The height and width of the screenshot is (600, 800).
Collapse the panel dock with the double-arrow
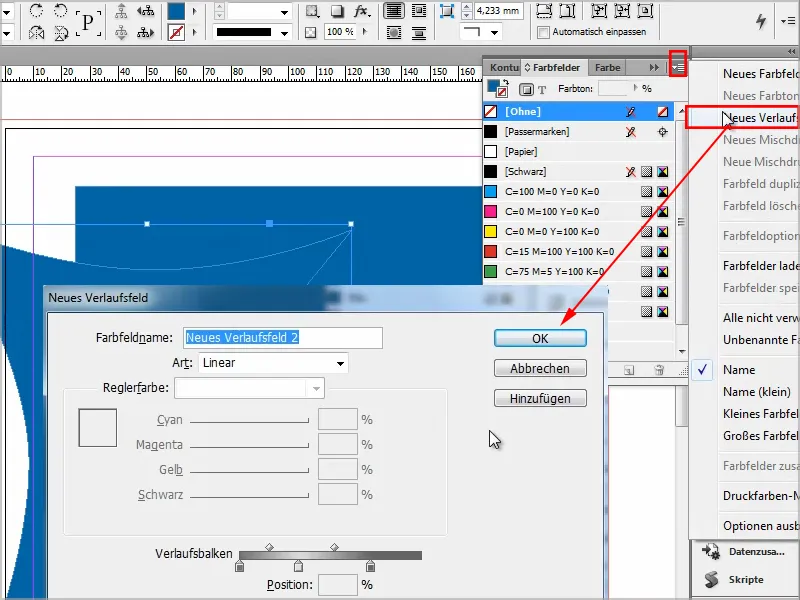[791, 52]
